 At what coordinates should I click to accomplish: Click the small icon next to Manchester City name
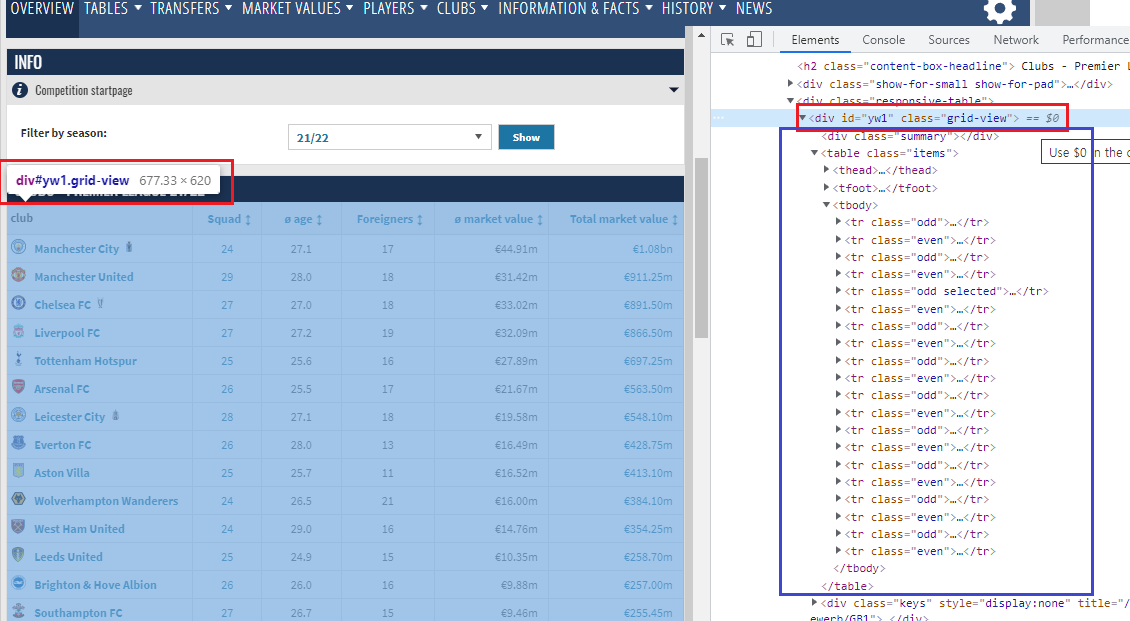click(x=129, y=247)
